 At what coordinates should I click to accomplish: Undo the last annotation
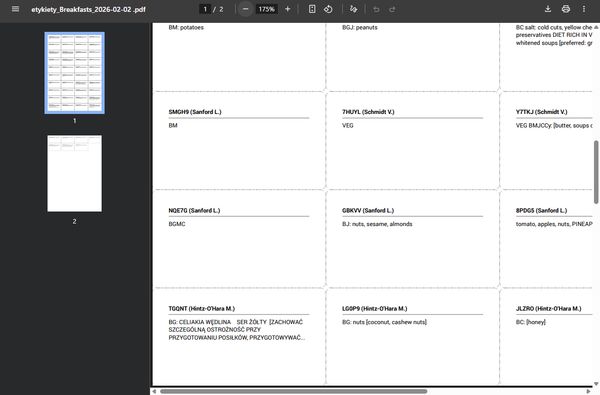[x=376, y=9]
